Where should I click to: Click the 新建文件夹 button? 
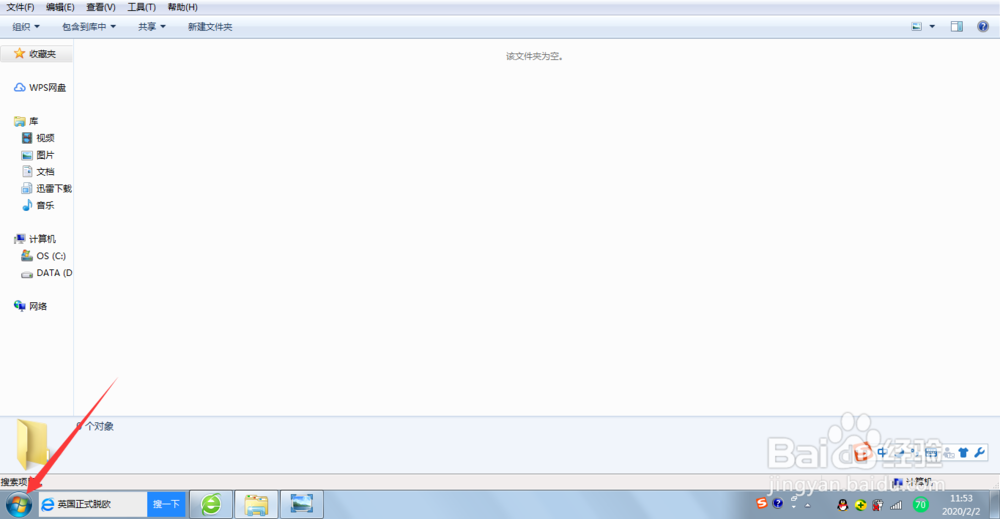pyautogui.click(x=210, y=27)
